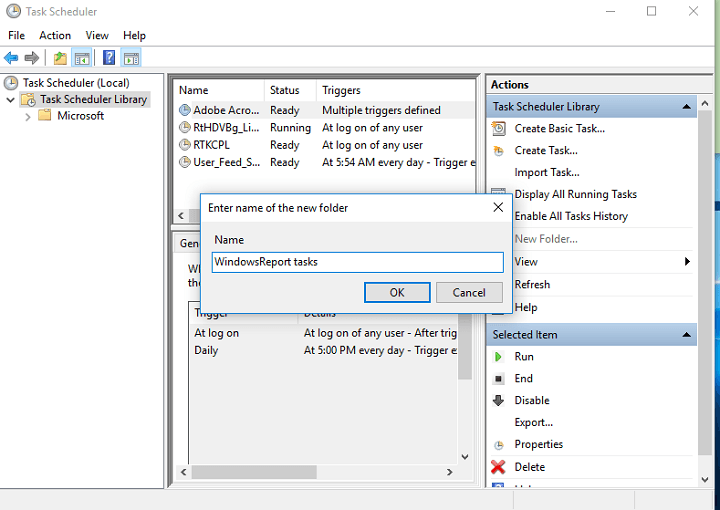The height and width of the screenshot is (510, 720).
Task: Select the RTKCPL task row
Action: [212, 145]
